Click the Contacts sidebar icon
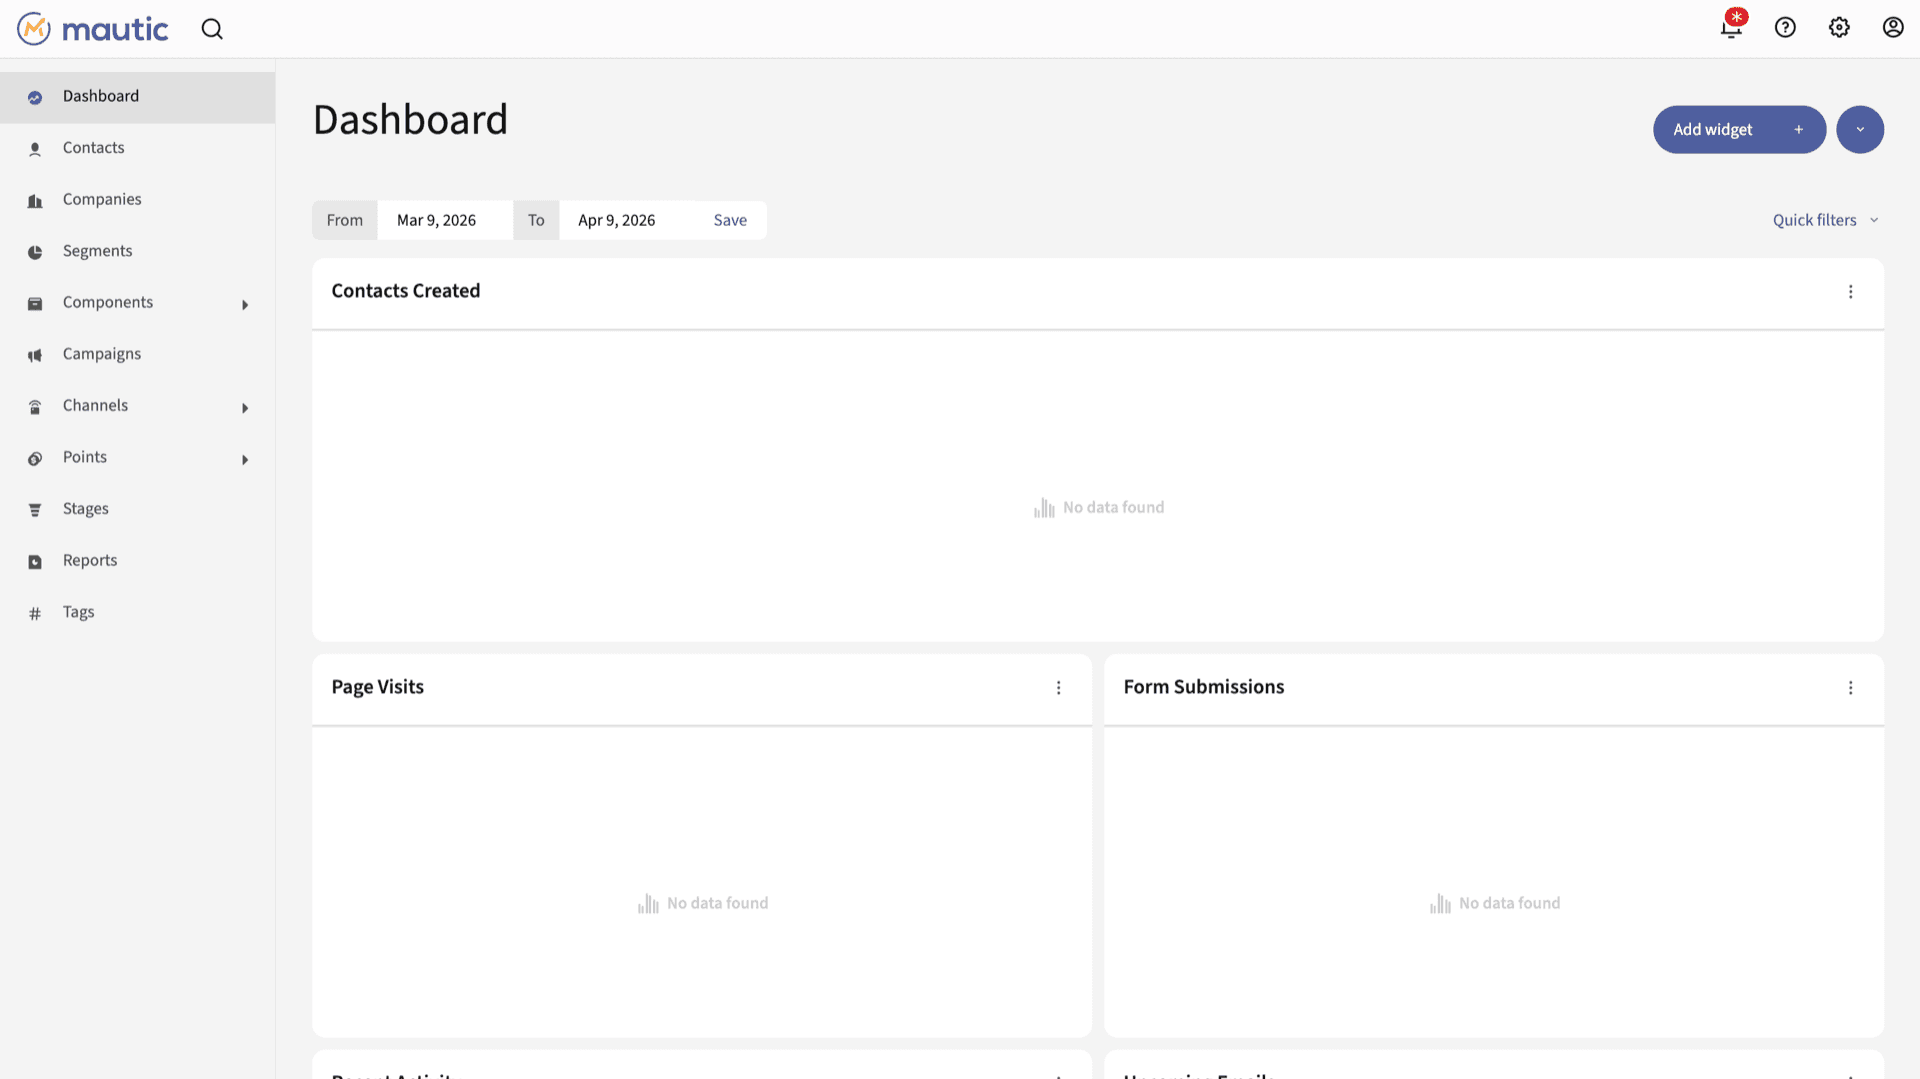 coord(35,149)
